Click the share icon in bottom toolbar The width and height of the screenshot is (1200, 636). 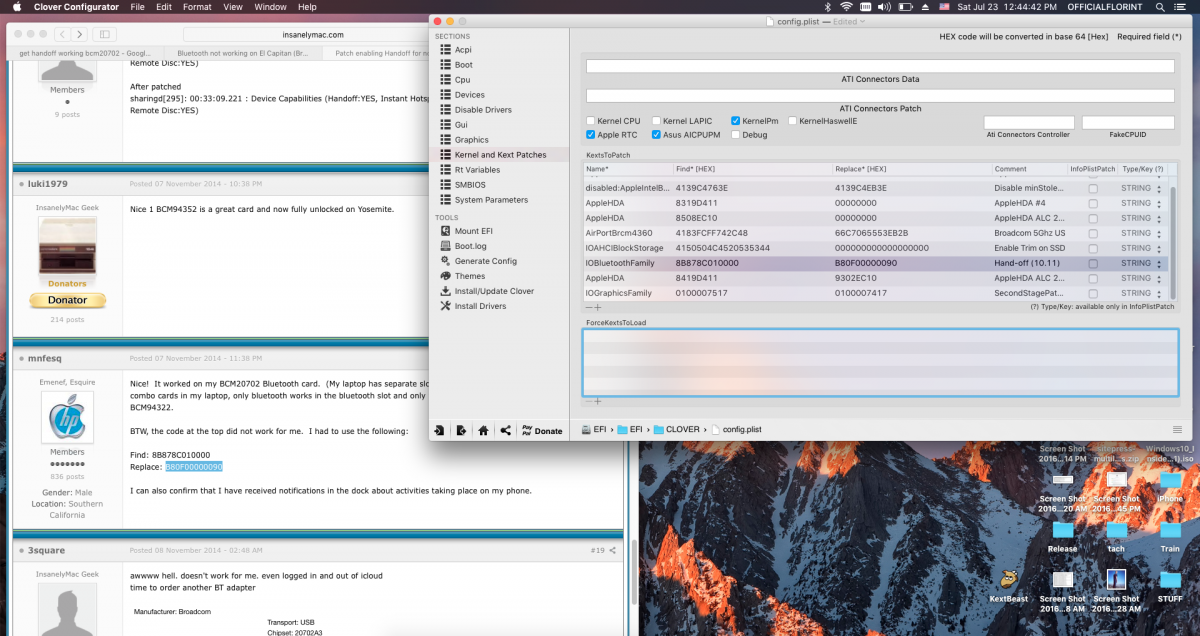pyautogui.click(x=505, y=431)
